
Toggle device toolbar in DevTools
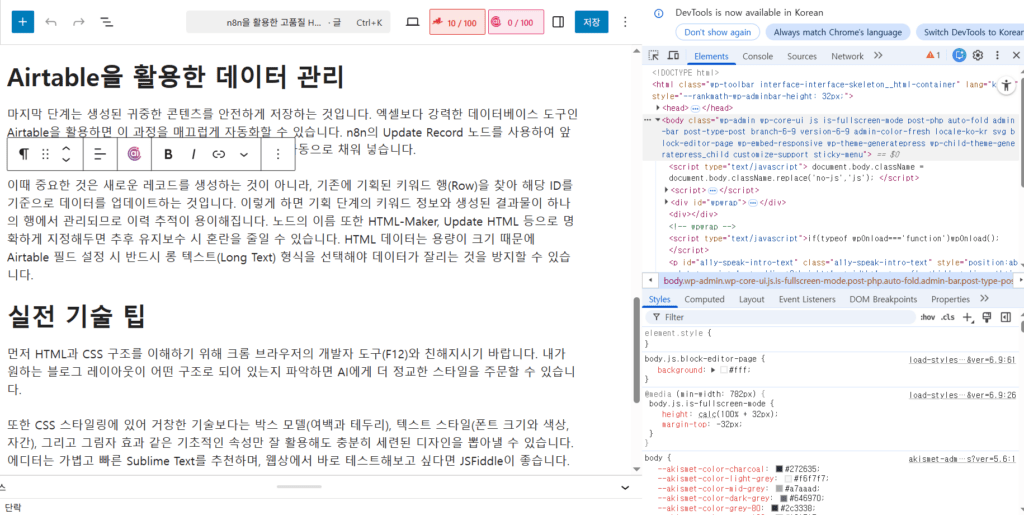point(675,56)
